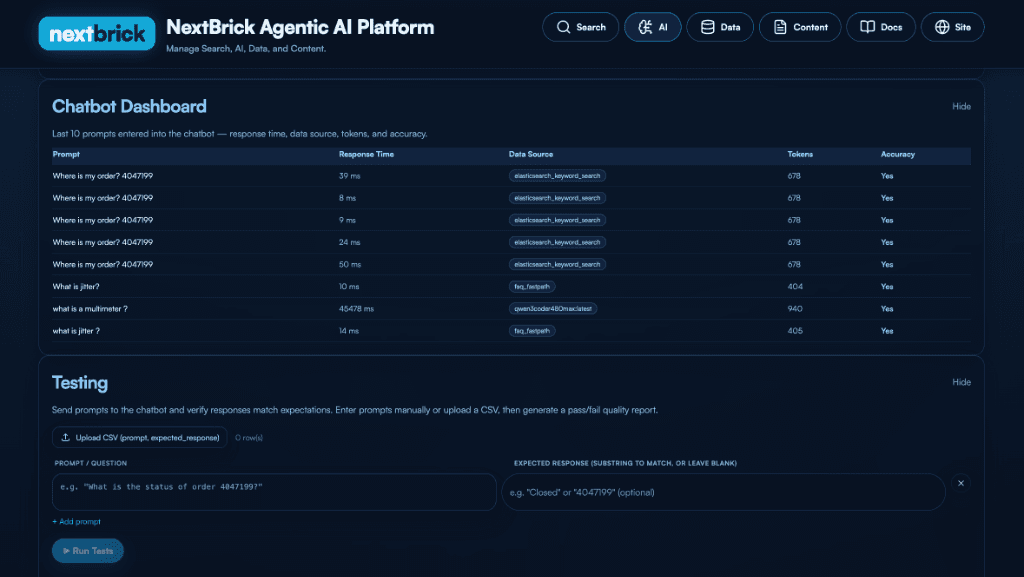This screenshot has height=577, width=1024.
Task: Click the 9 ms response time cell
Action: tap(347, 221)
